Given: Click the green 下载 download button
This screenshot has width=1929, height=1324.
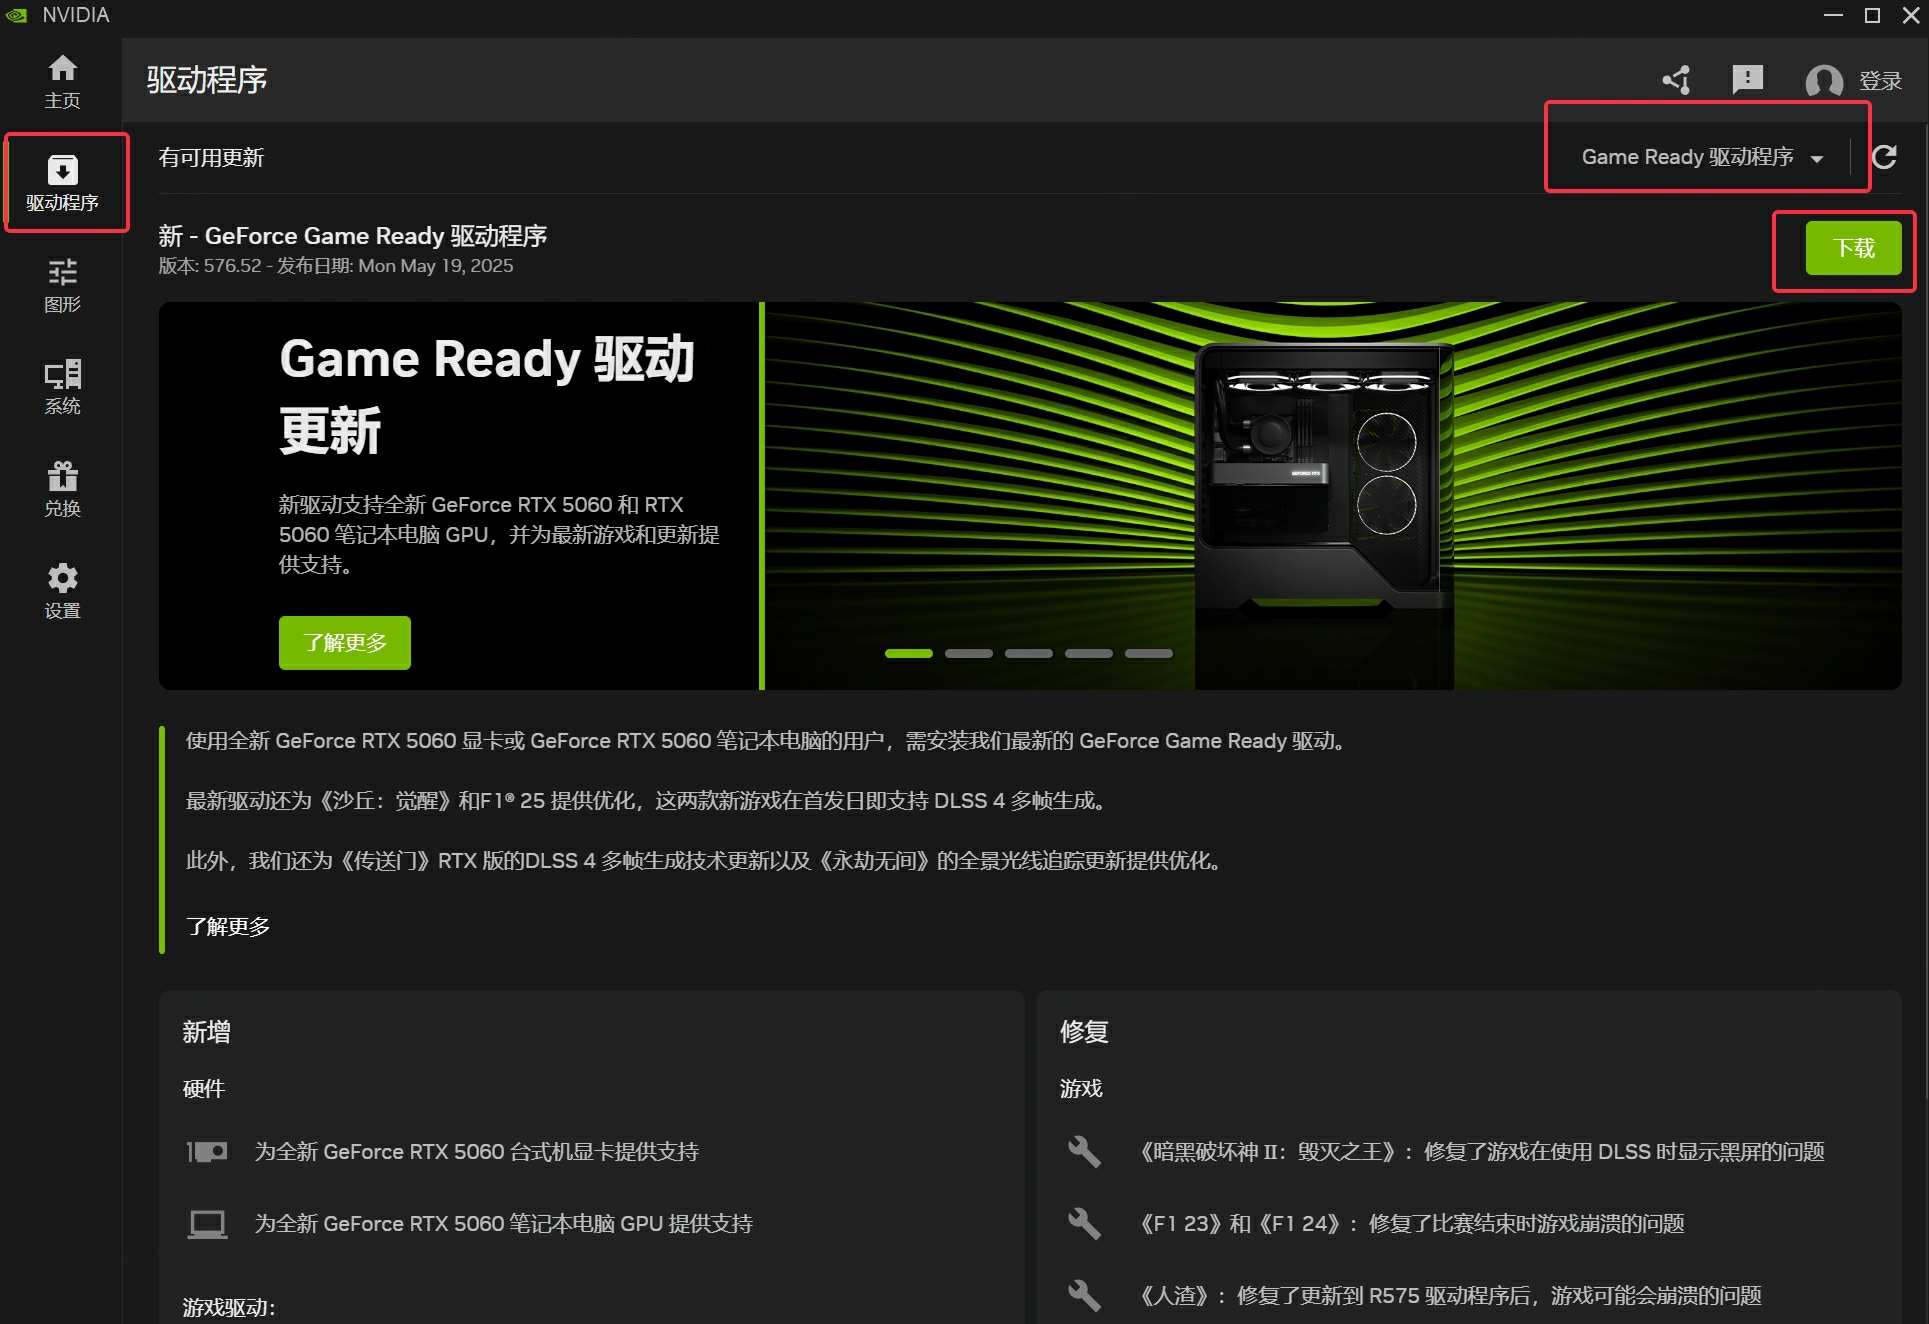Looking at the screenshot, I should tap(1853, 248).
